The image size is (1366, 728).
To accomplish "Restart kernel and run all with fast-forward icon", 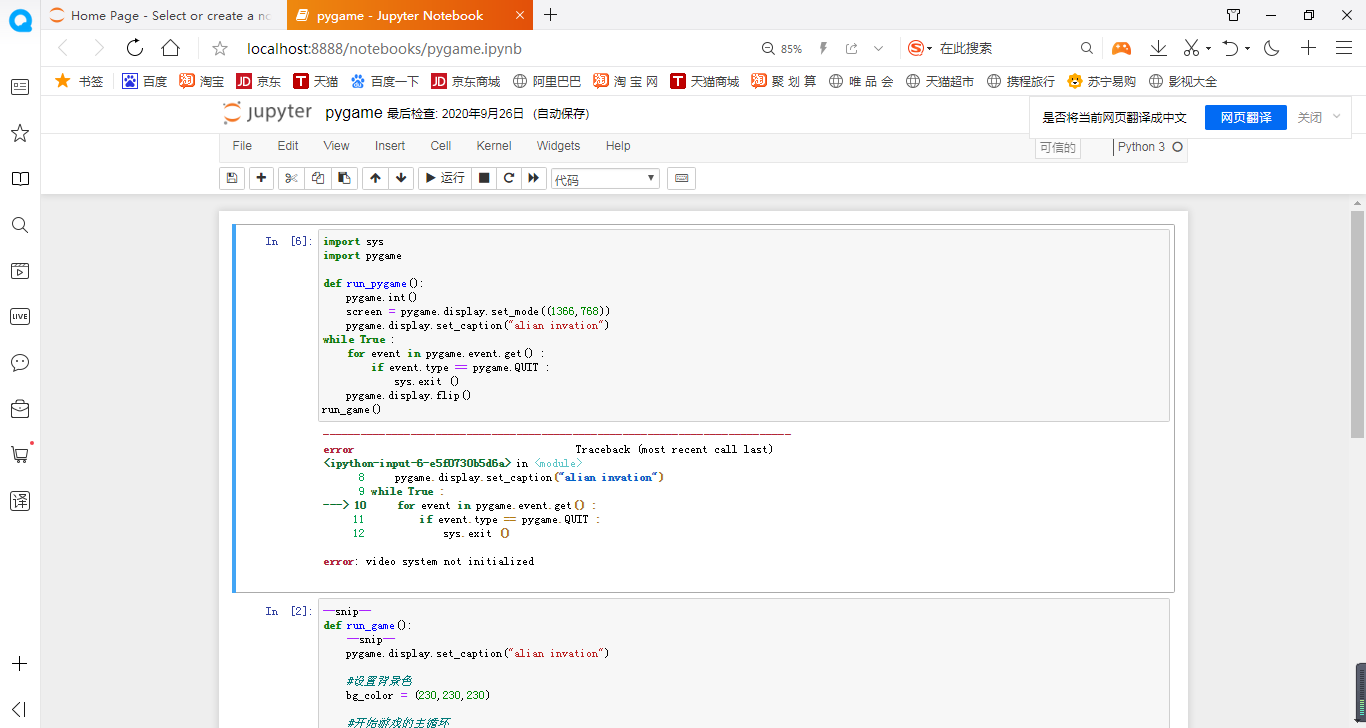I will pos(535,178).
